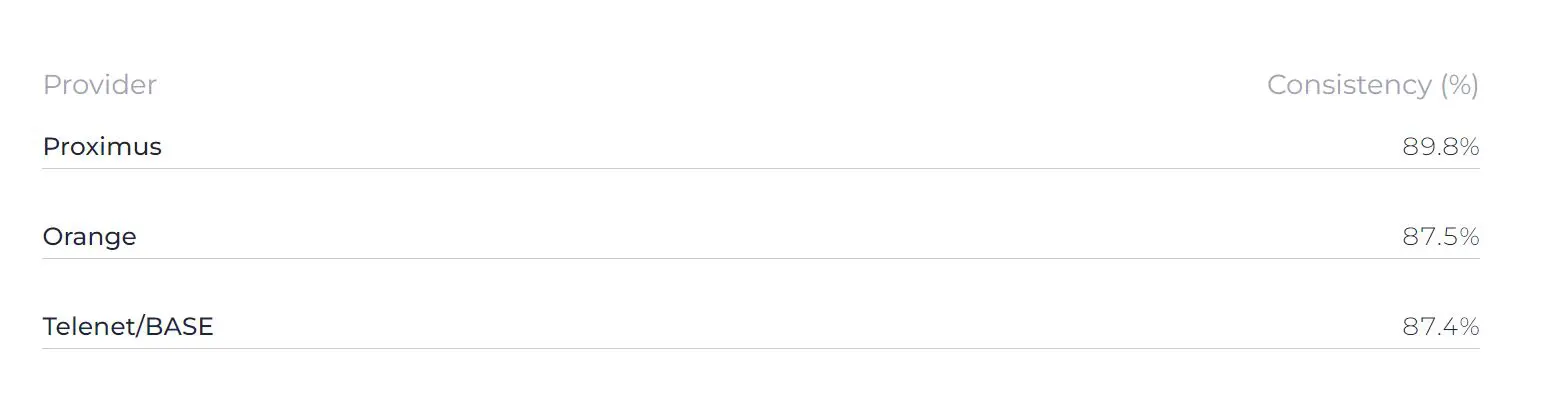
Task: Click the (%) symbol in header
Action: [x=1459, y=85]
